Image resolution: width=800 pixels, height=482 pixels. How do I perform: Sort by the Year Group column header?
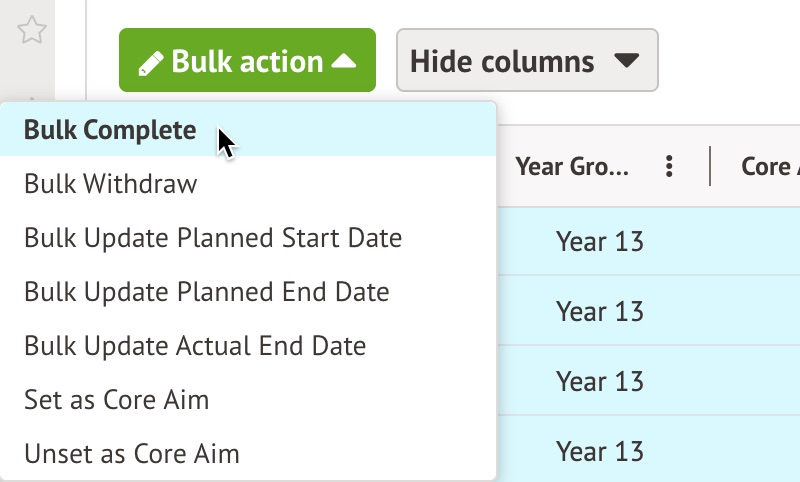(573, 166)
